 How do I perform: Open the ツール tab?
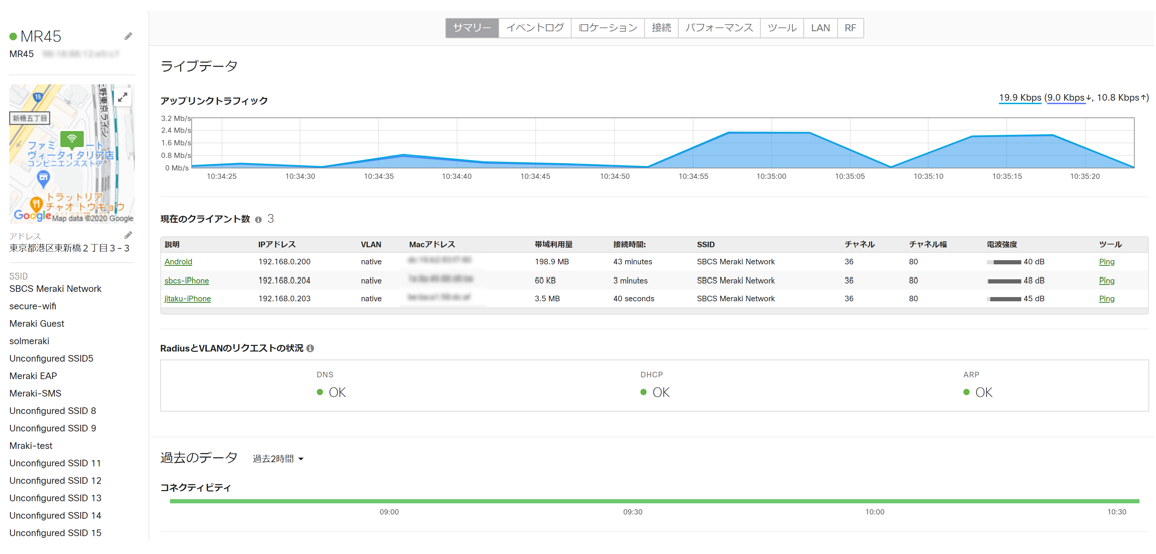point(781,28)
